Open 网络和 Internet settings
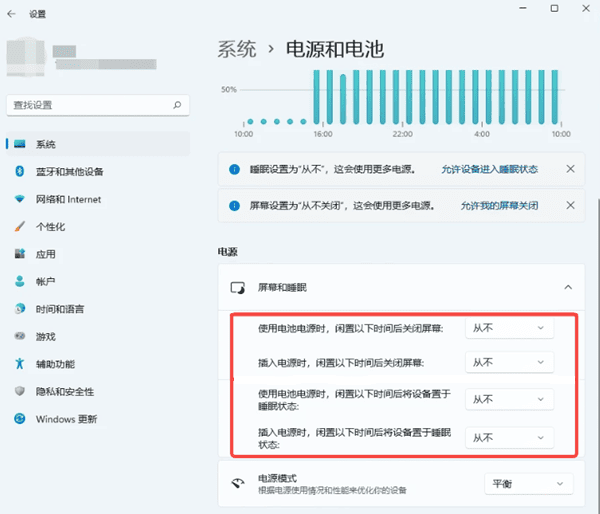 point(98,199)
